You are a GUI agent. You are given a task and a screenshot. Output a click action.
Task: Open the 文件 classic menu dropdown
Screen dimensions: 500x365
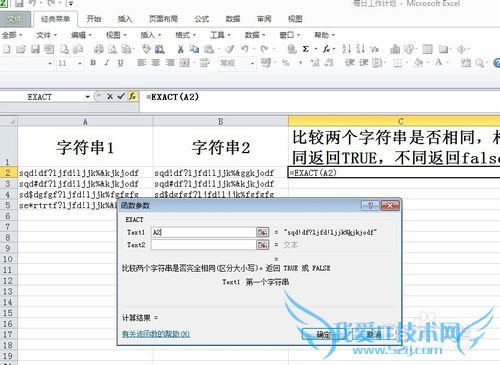pos(47,35)
